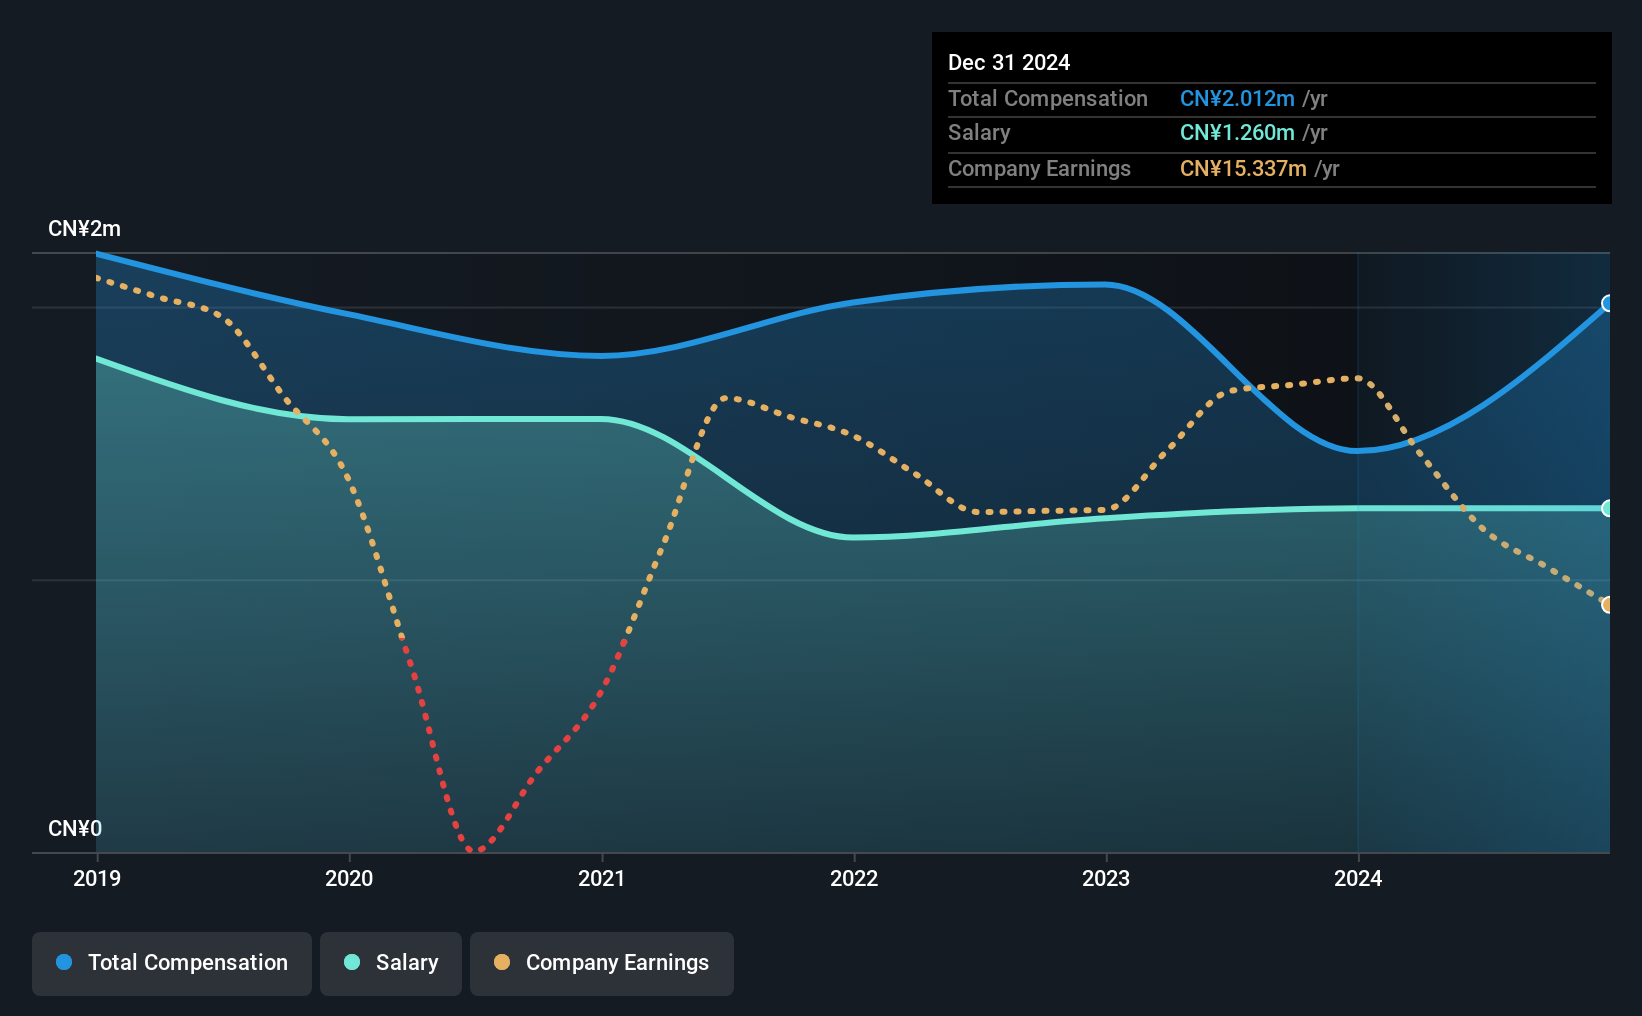Click the blue Total Compensation legend dot
The height and width of the screenshot is (1016, 1642).
(64, 962)
